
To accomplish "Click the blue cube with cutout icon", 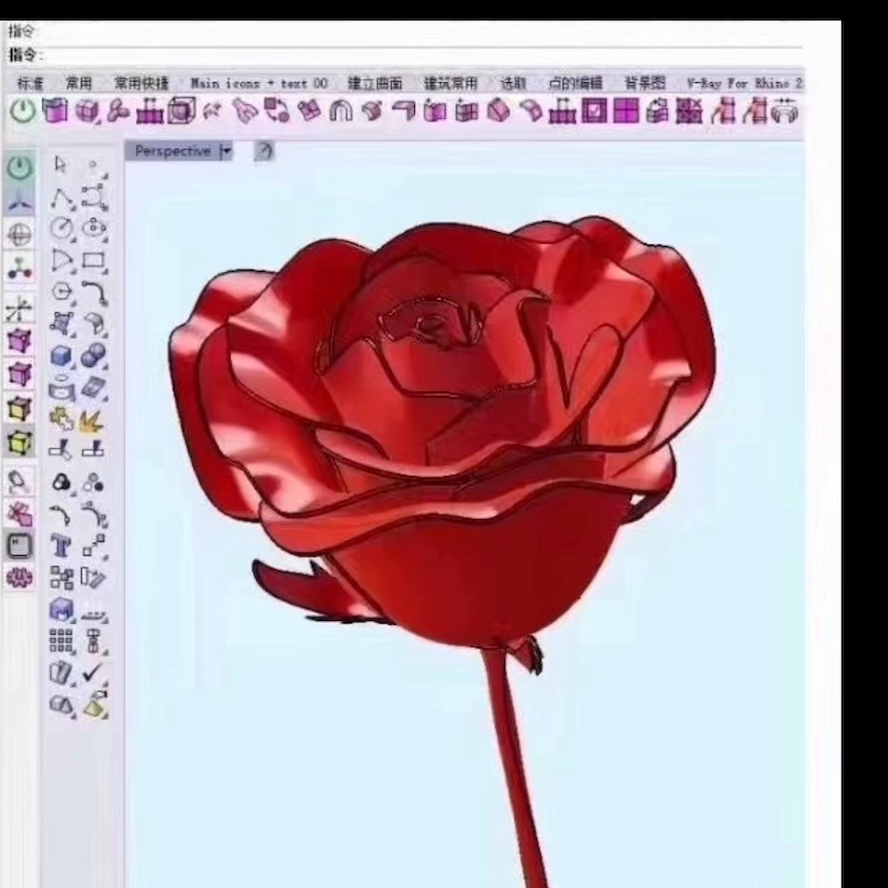I will (x=61, y=610).
